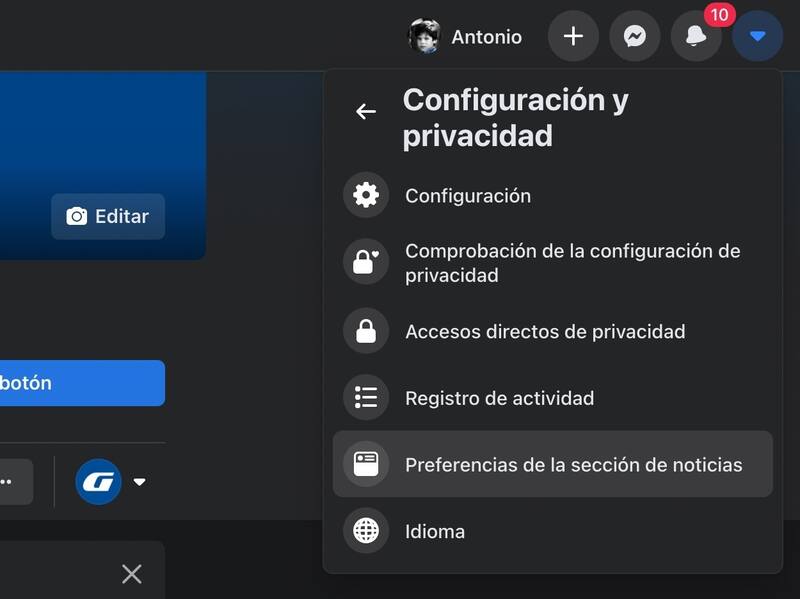Click the gear icon for Configuración
Viewport: 800px width, 599px height.
[x=366, y=196]
